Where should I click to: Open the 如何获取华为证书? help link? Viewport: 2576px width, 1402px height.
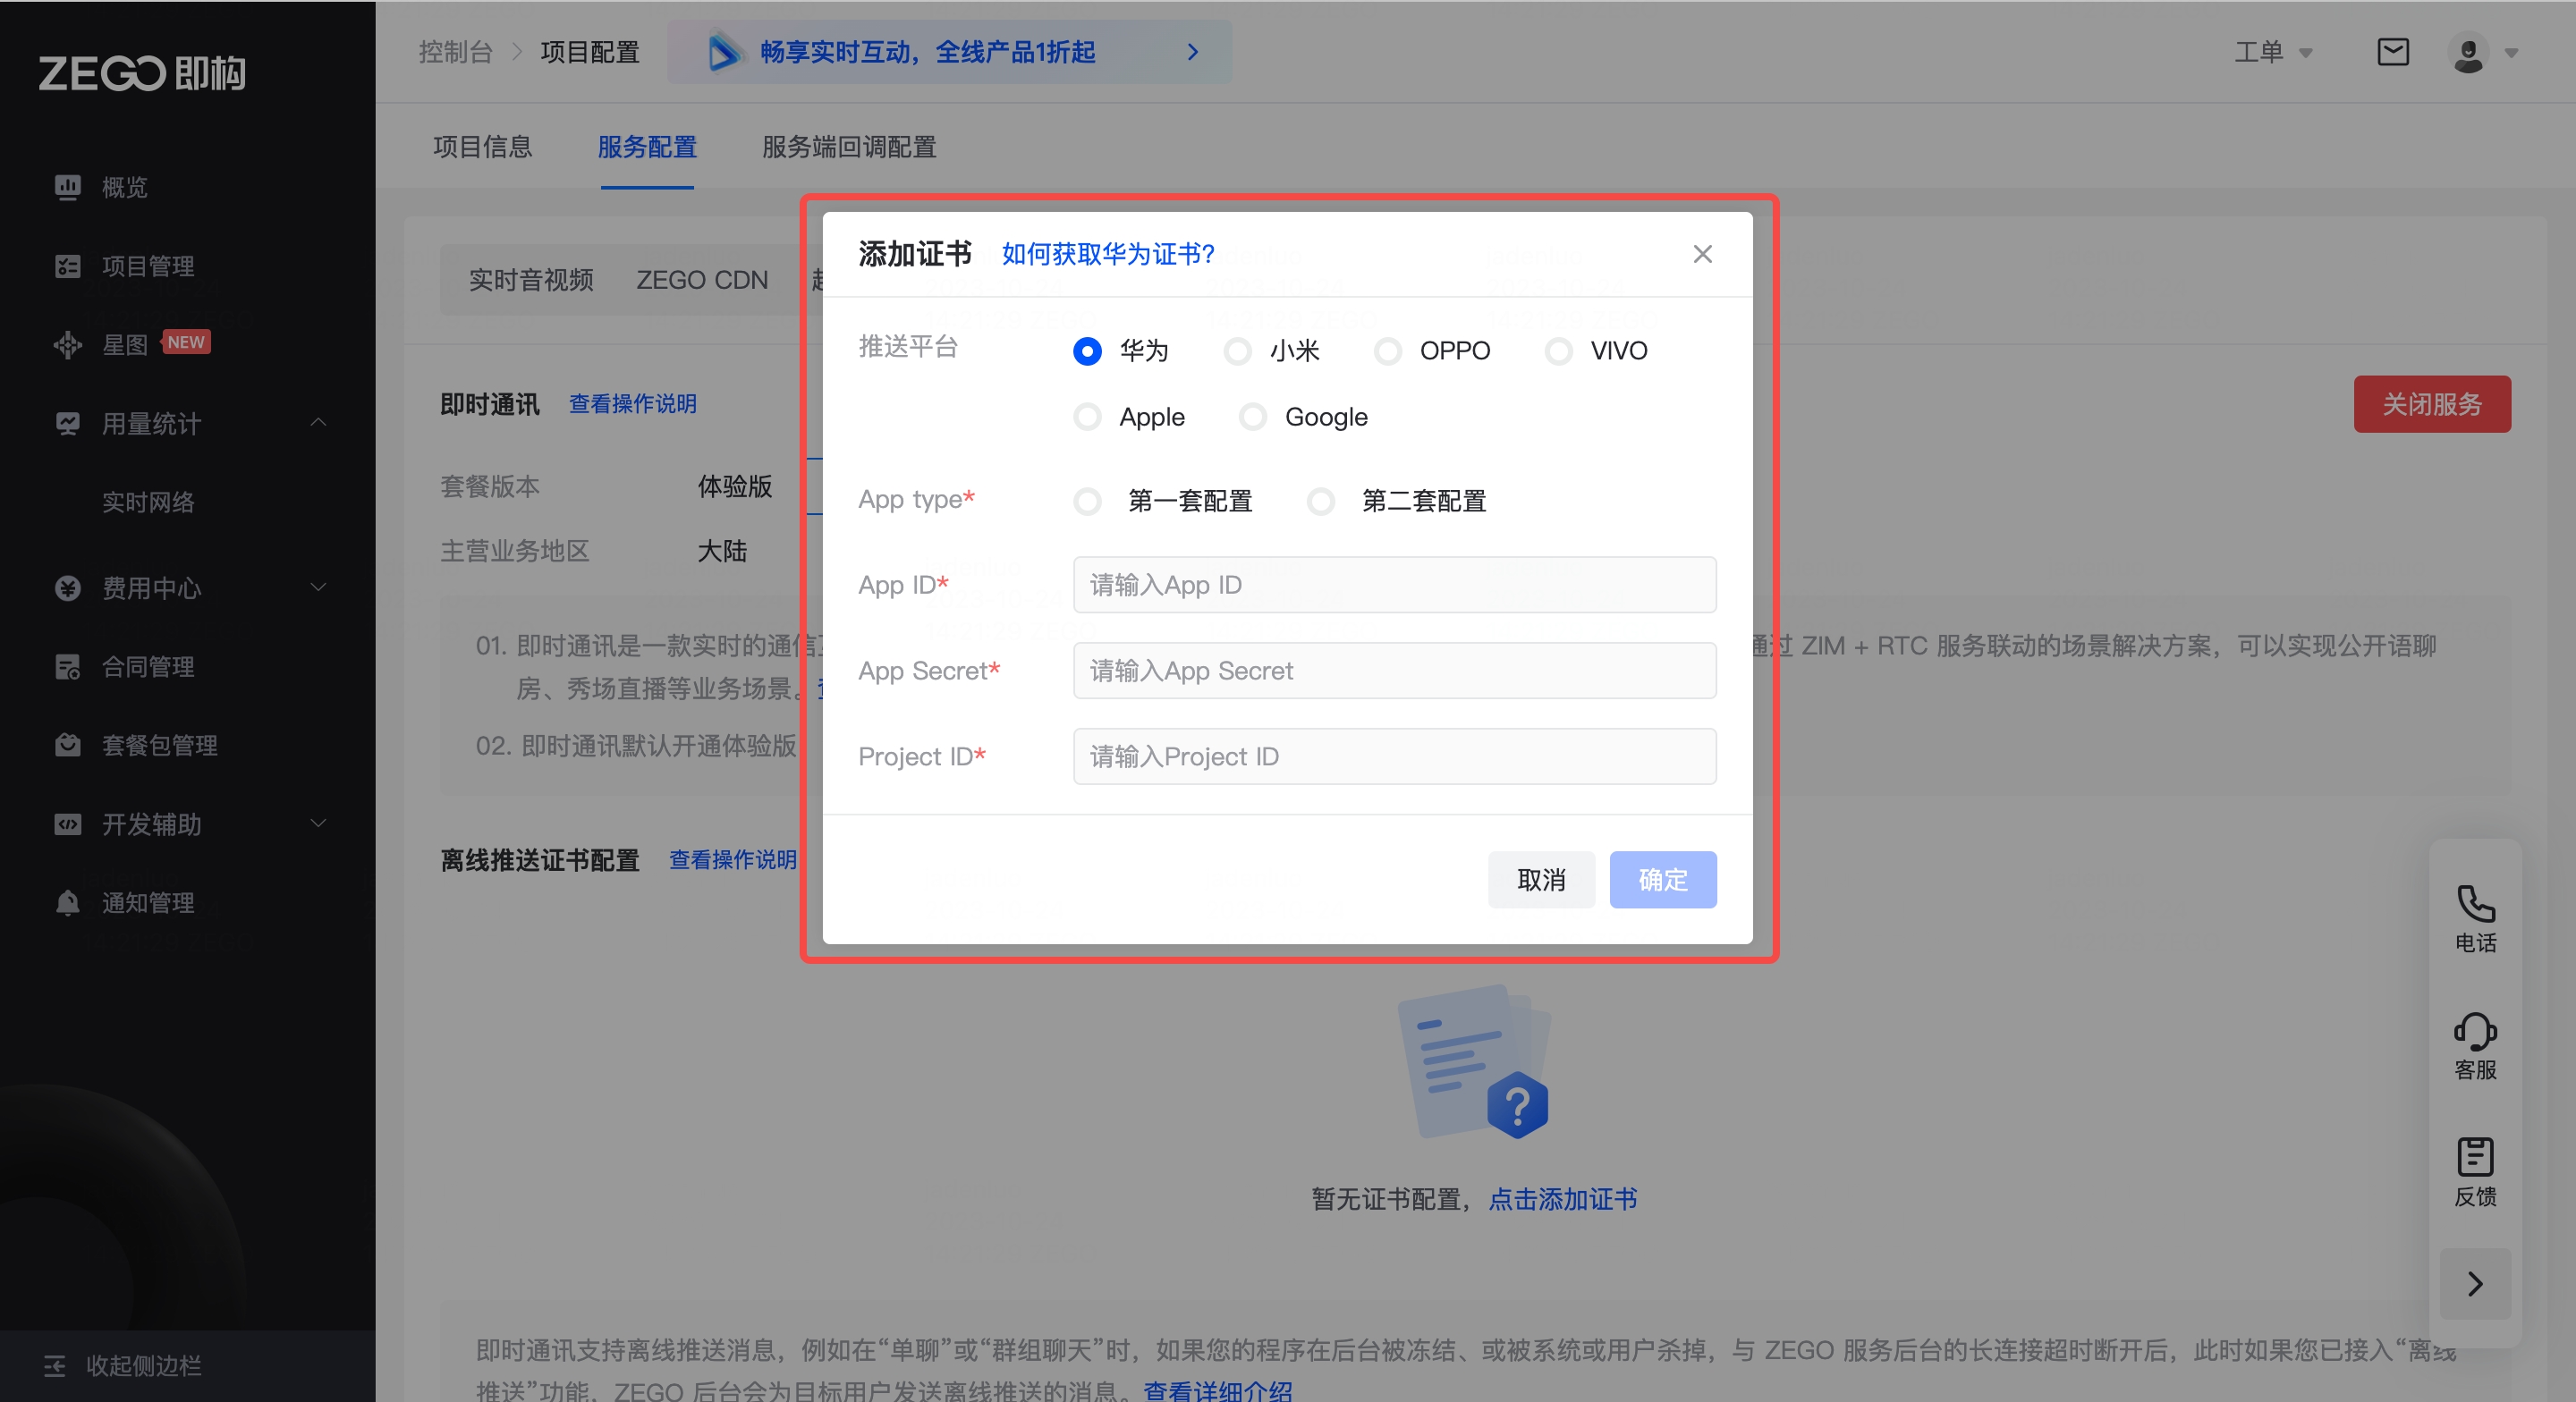[1108, 254]
